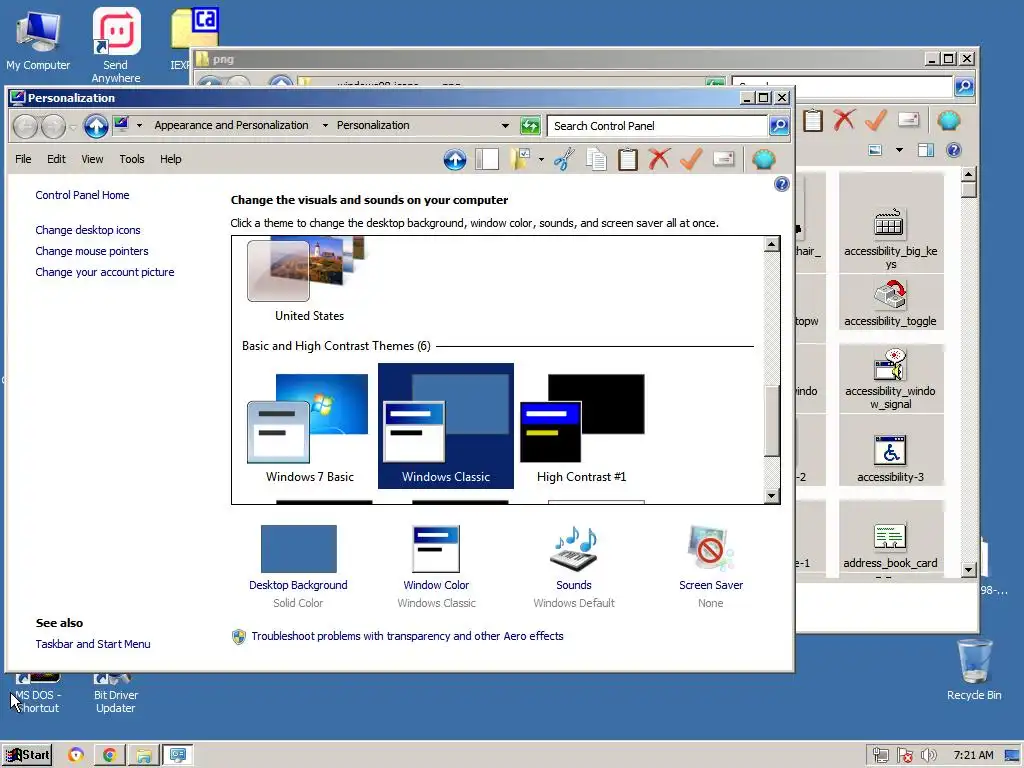Open Change your account picture link
This screenshot has height=768, width=1024.
click(104, 272)
